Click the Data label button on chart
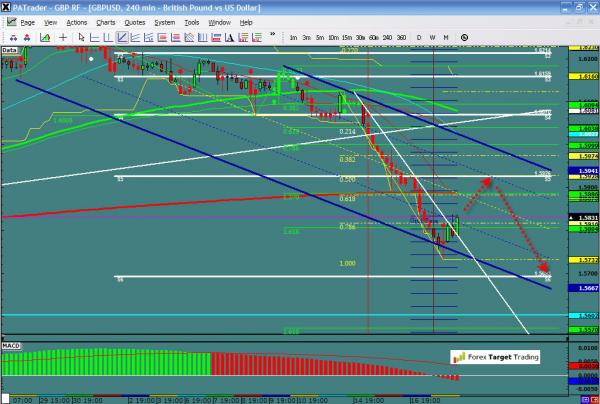The image size is (600, 404). [11, 48]
